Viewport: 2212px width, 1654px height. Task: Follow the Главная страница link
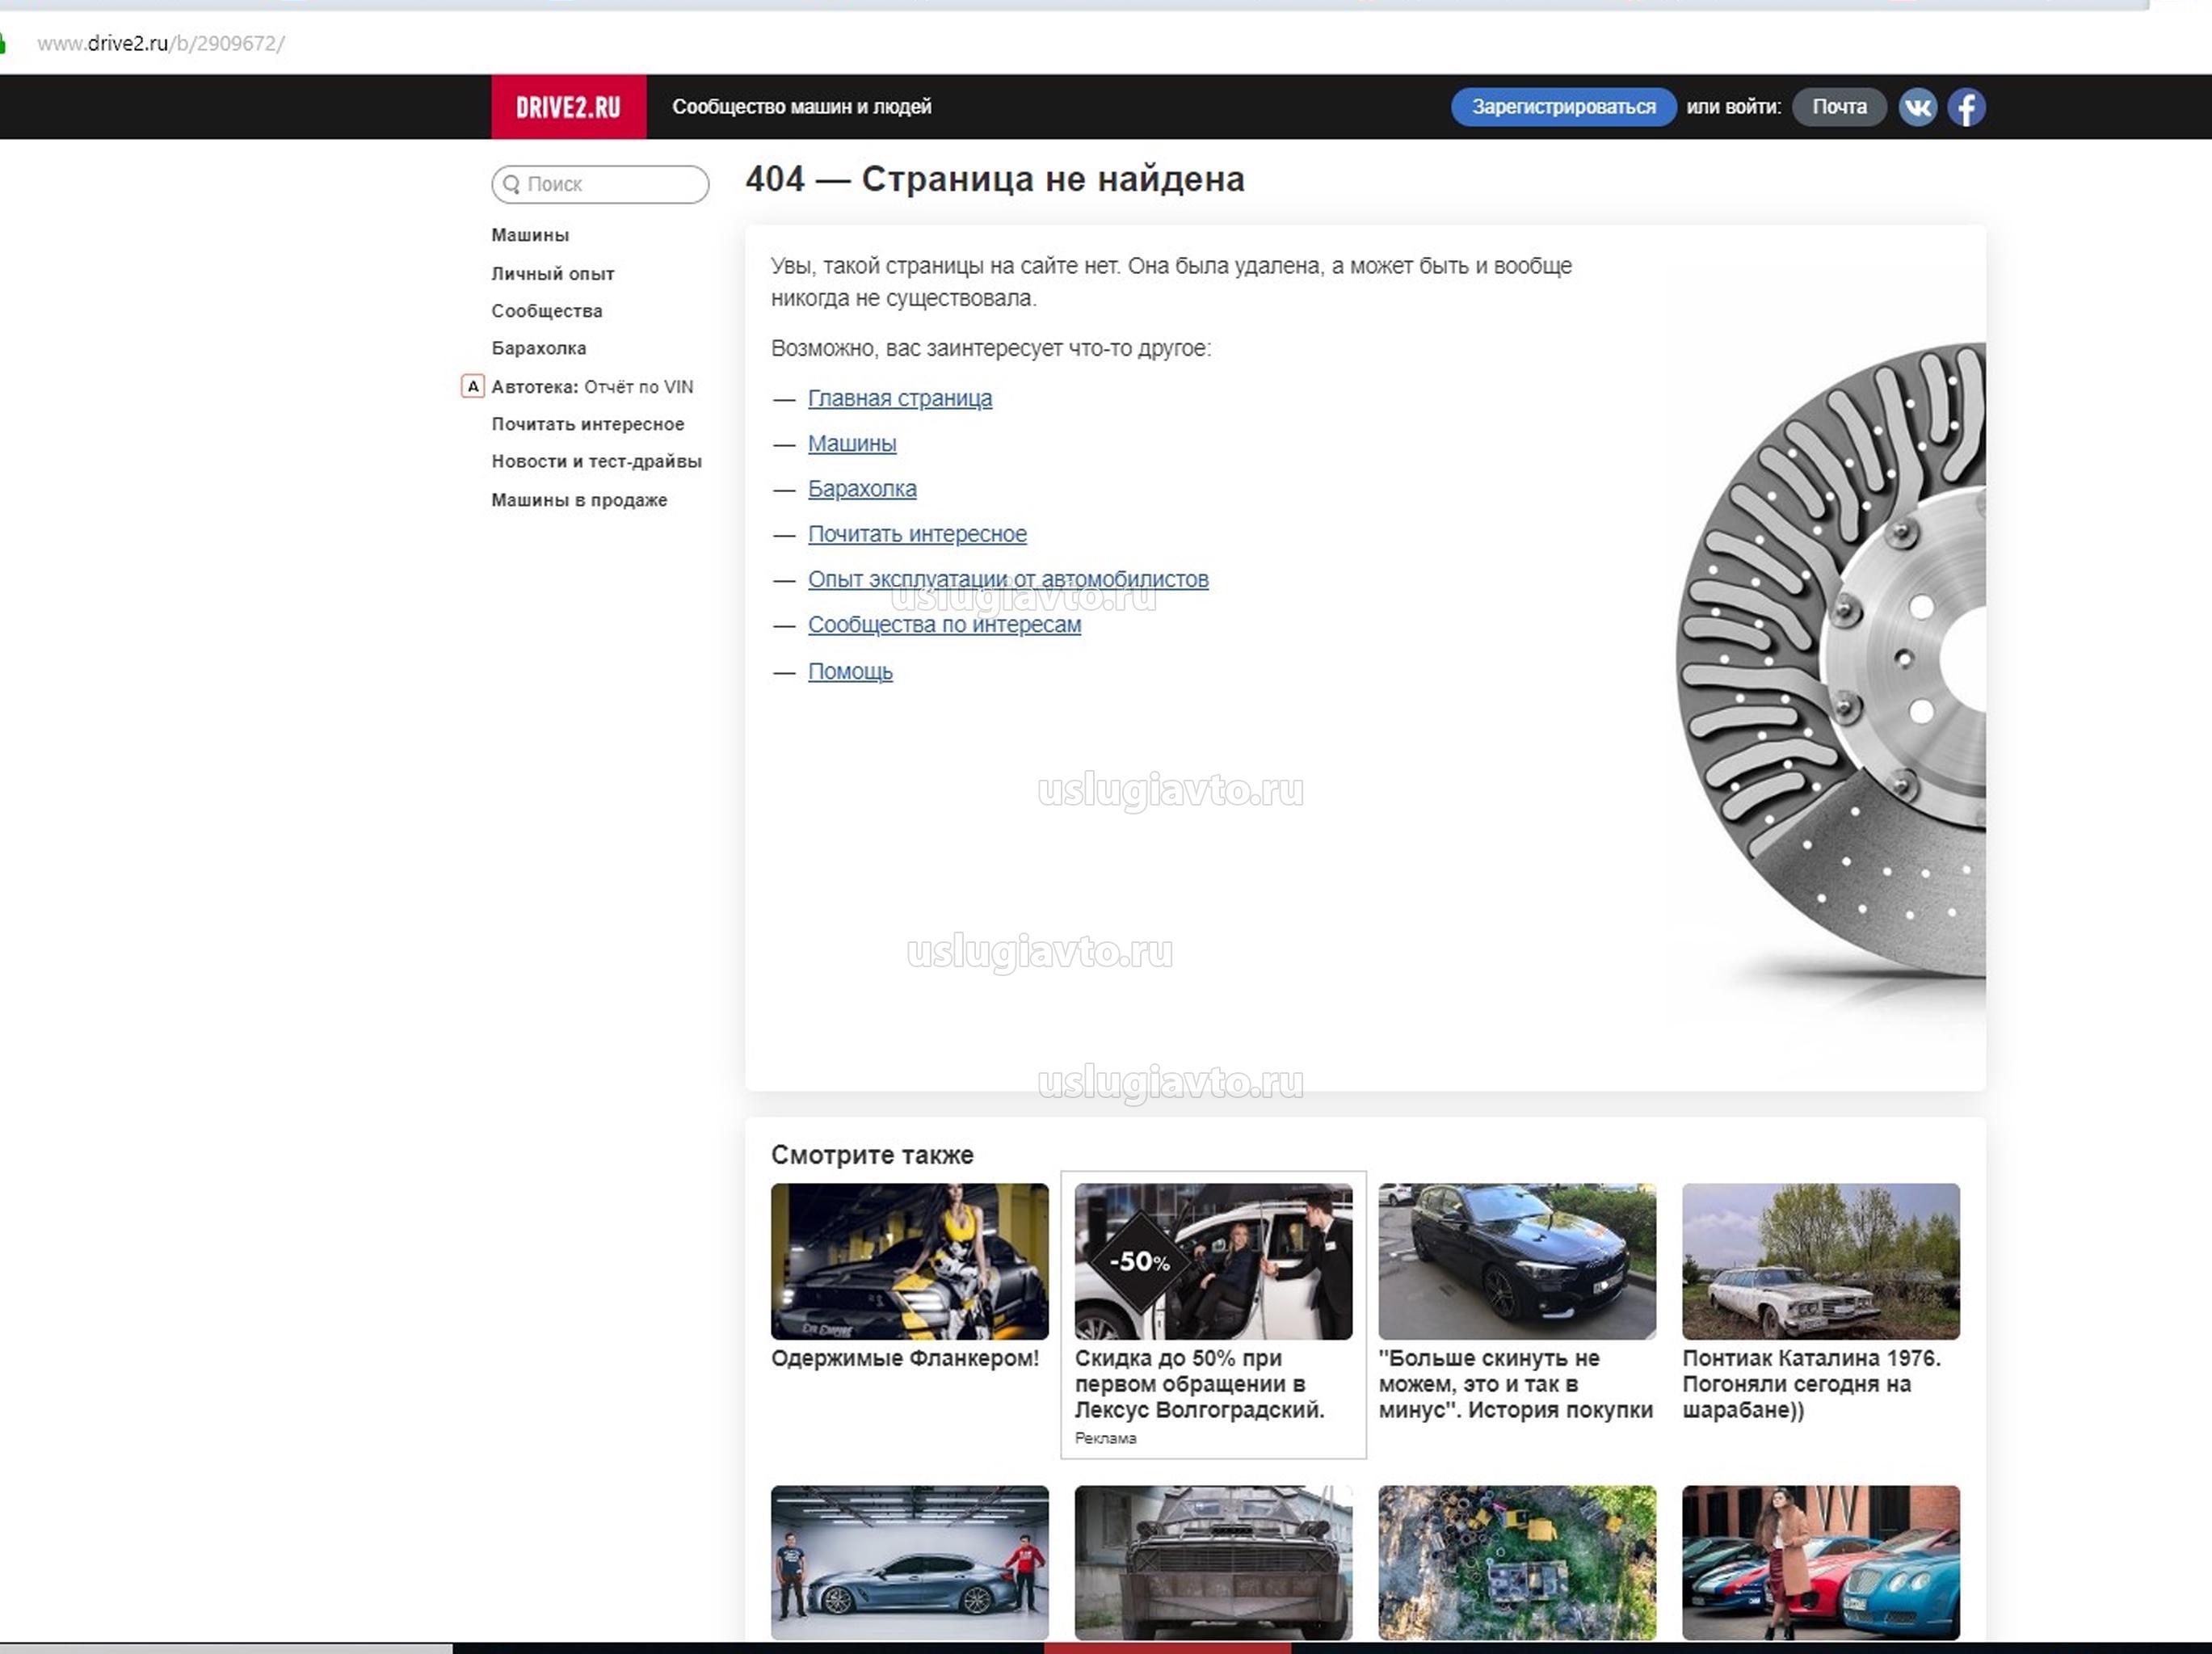pos(899,398)
